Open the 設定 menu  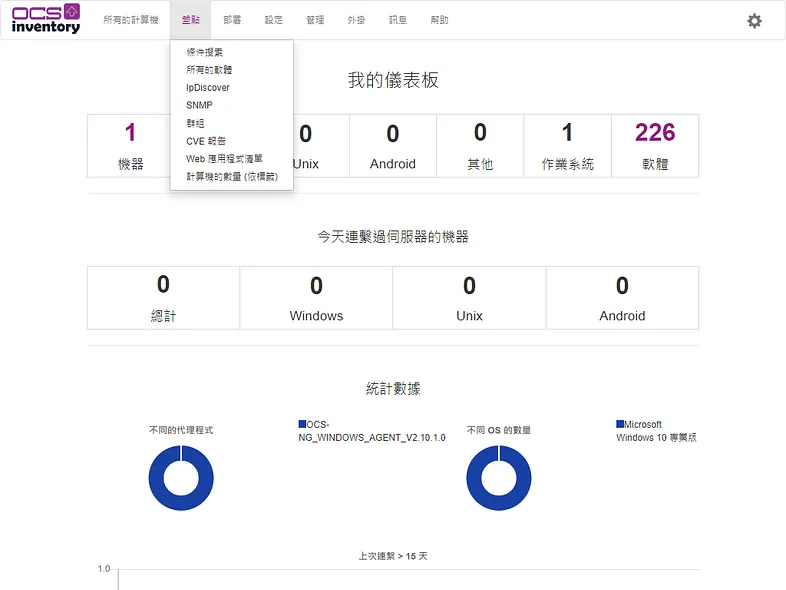[274, 20]
